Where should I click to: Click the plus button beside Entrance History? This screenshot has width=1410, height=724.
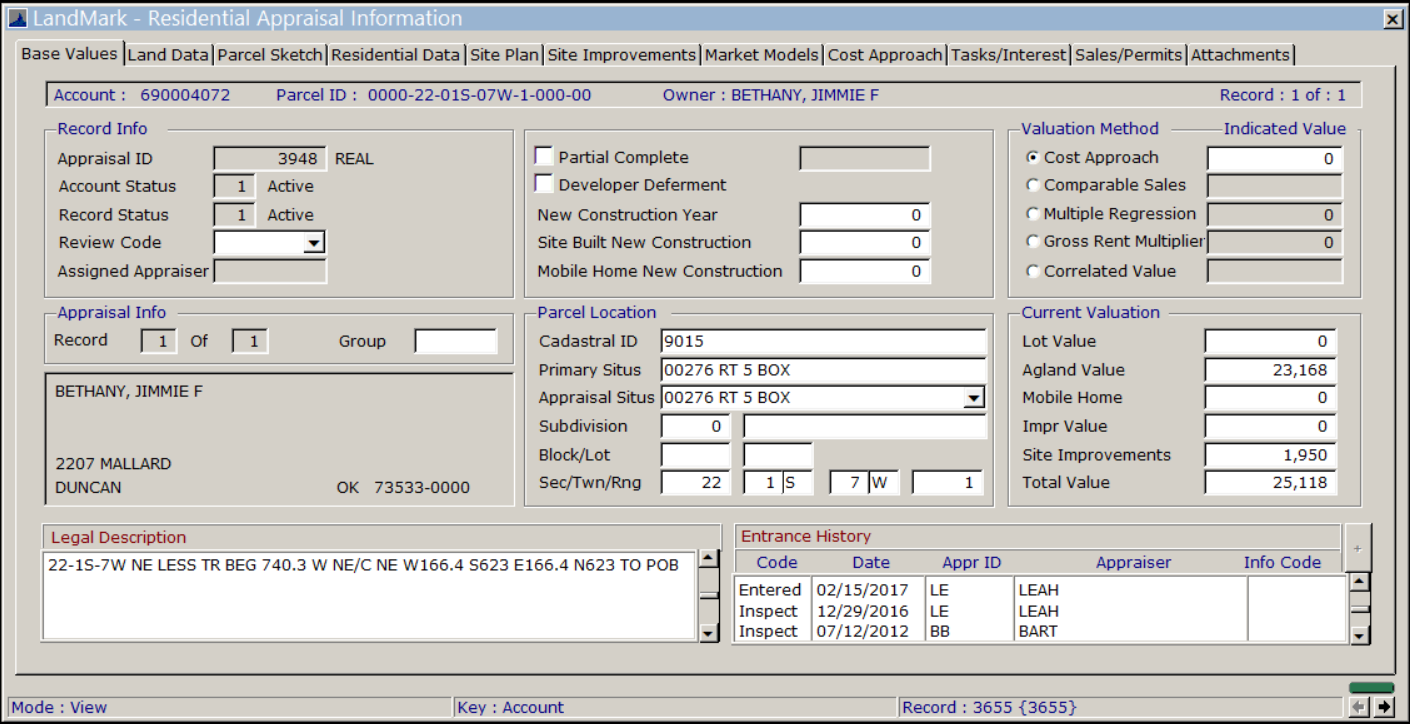(1357, 548)
